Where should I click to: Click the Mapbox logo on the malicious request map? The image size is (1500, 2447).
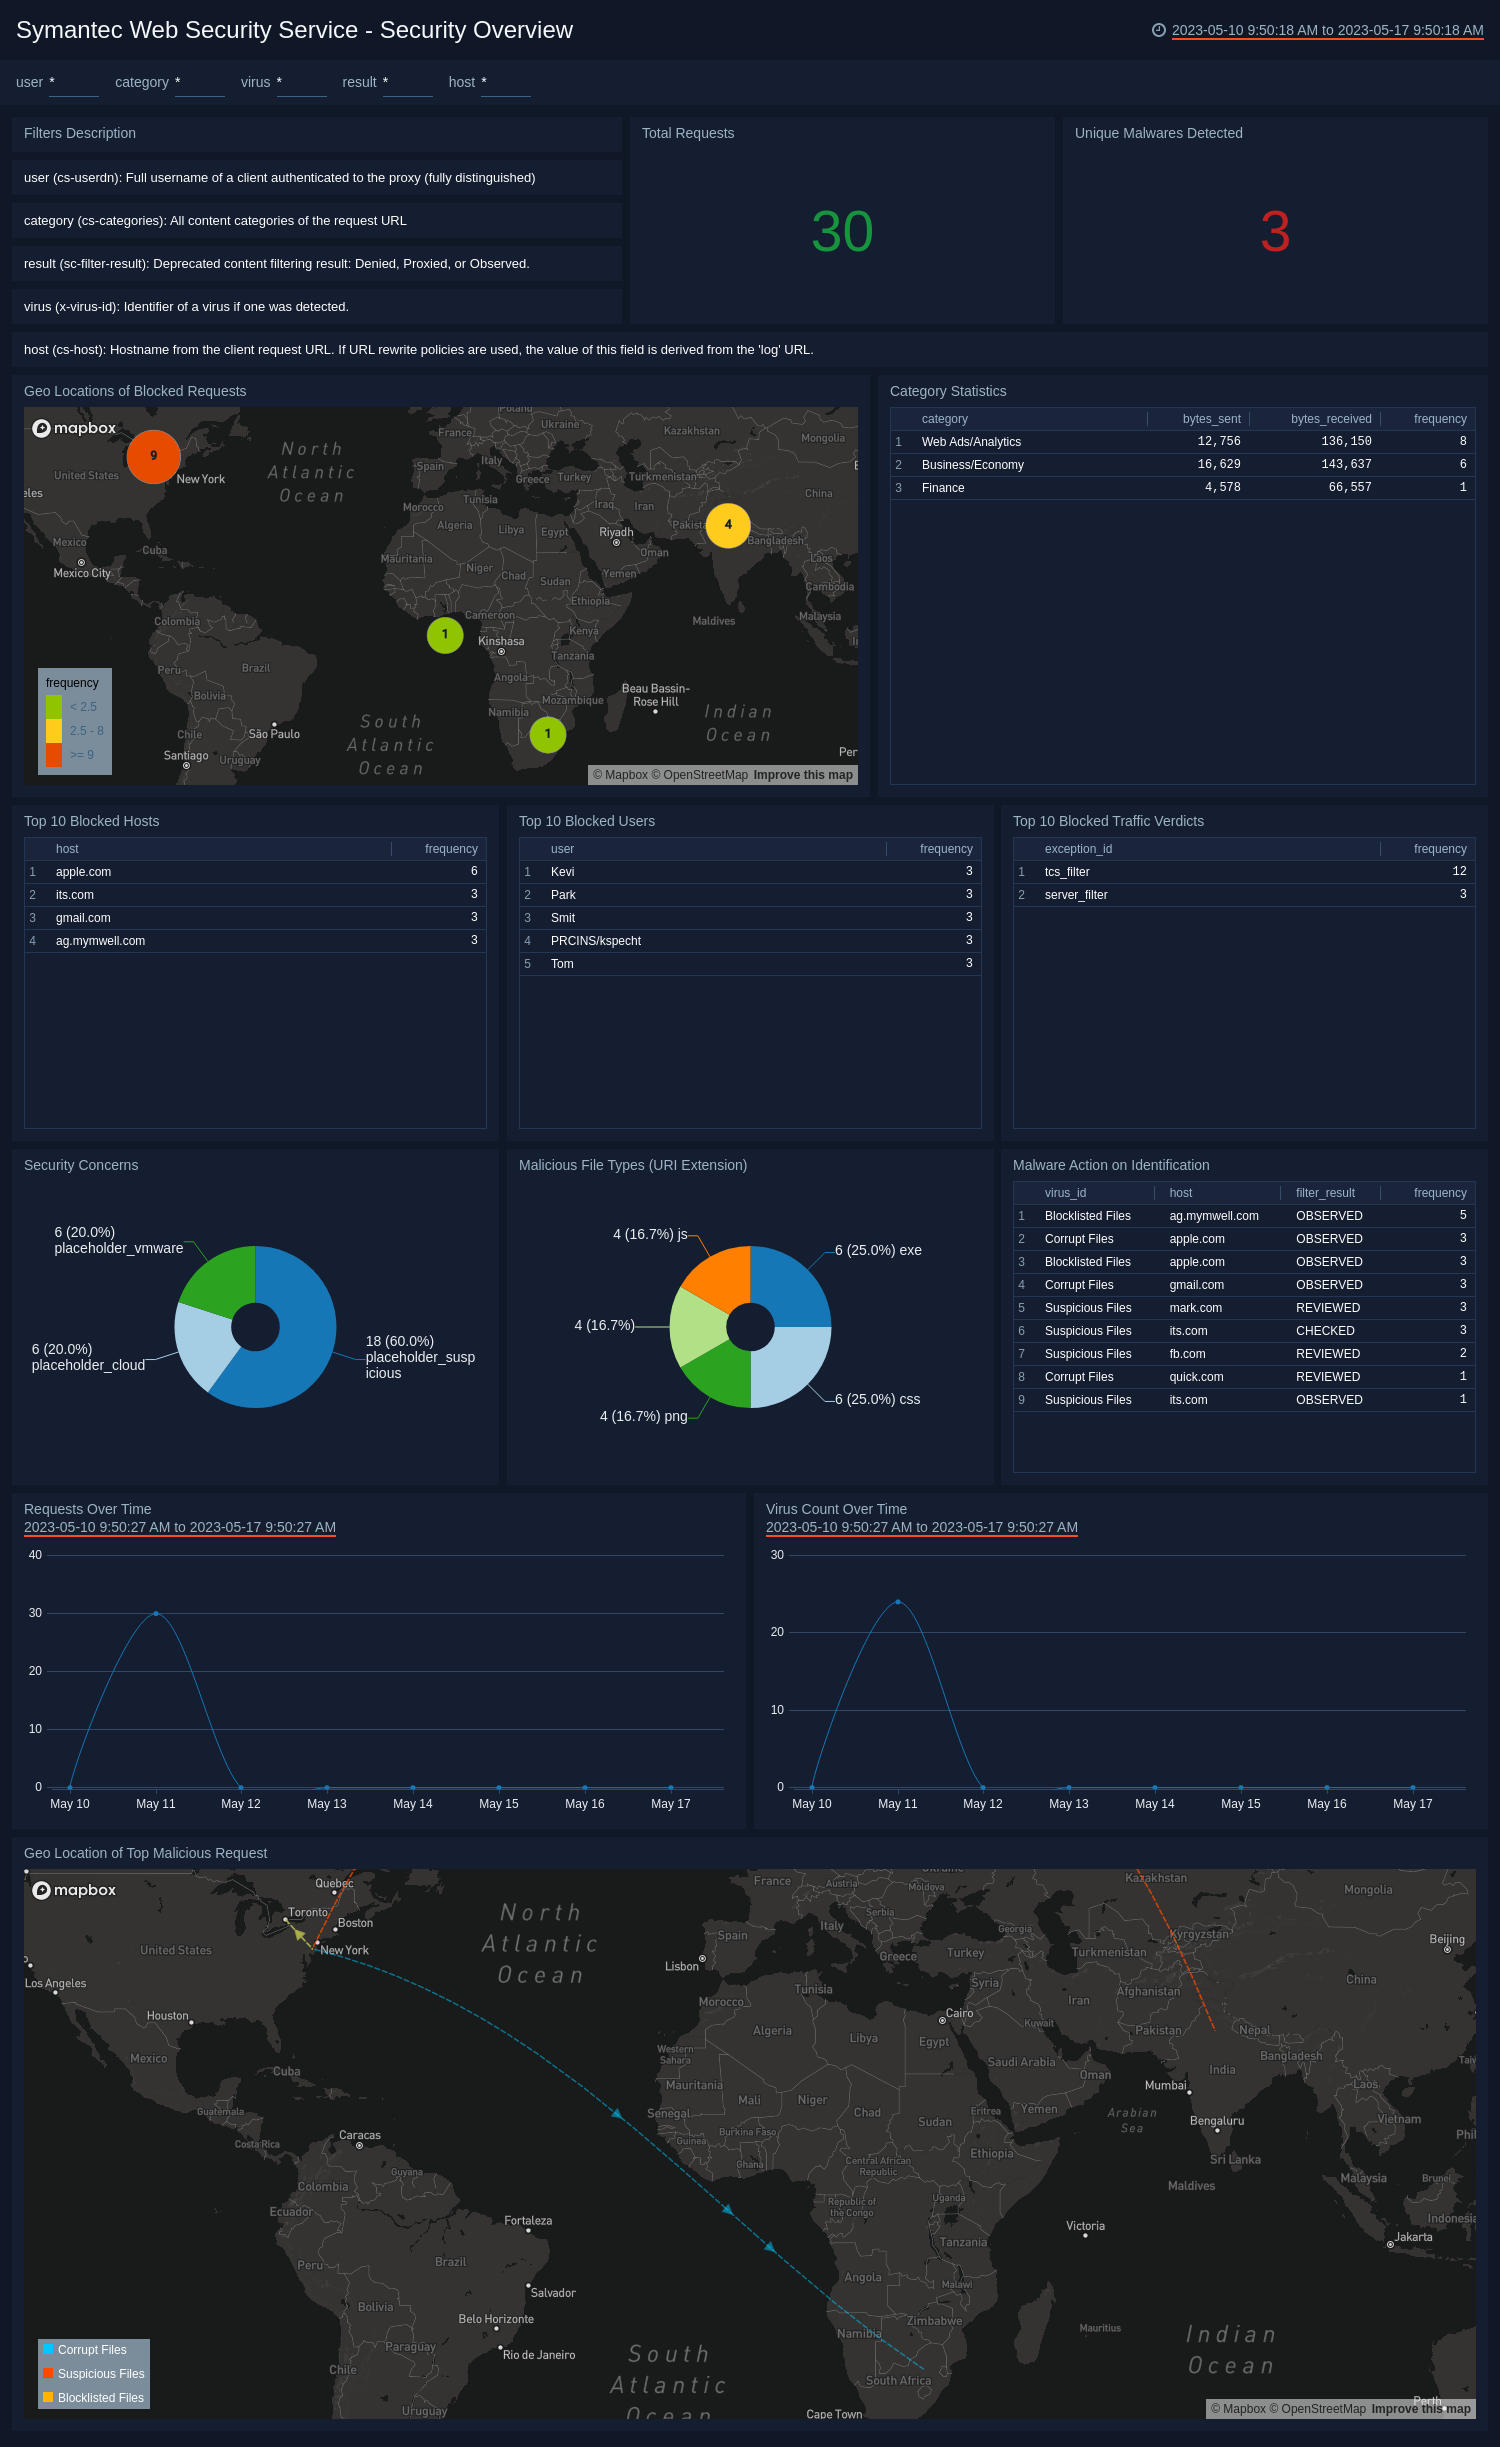pyautogui.click(x=75, y=1890)
